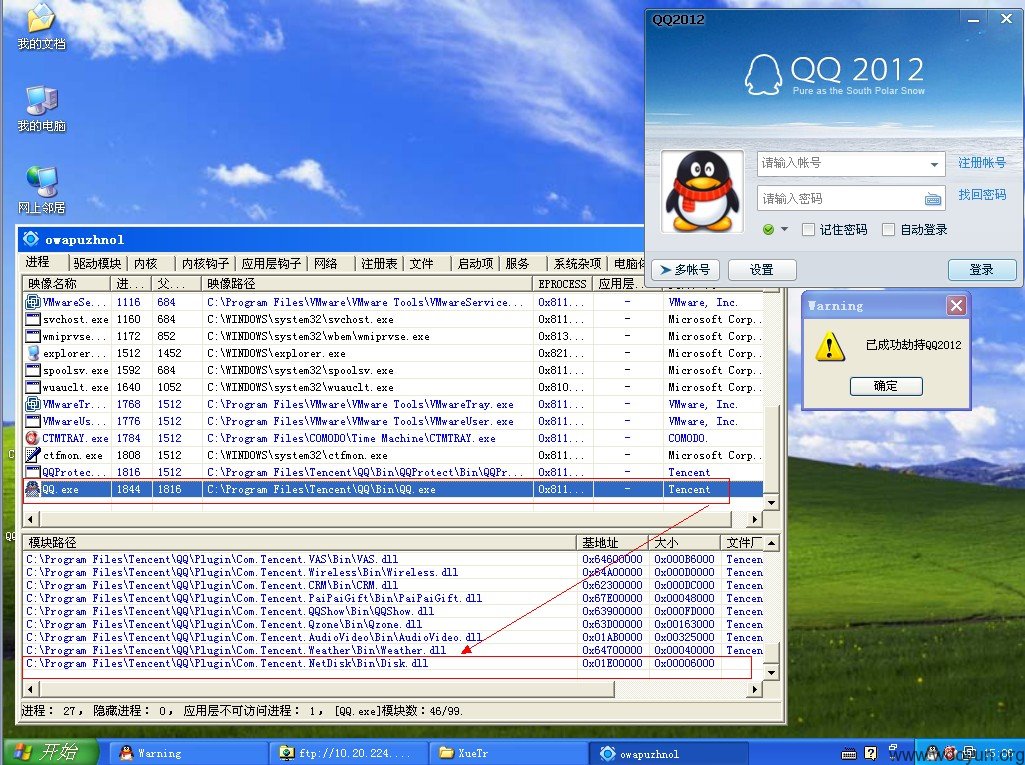Image resolution: width=1025 pixels, height=765 pixels.
Task: Click the help question mark tray icon
Action: pos(871,753)
